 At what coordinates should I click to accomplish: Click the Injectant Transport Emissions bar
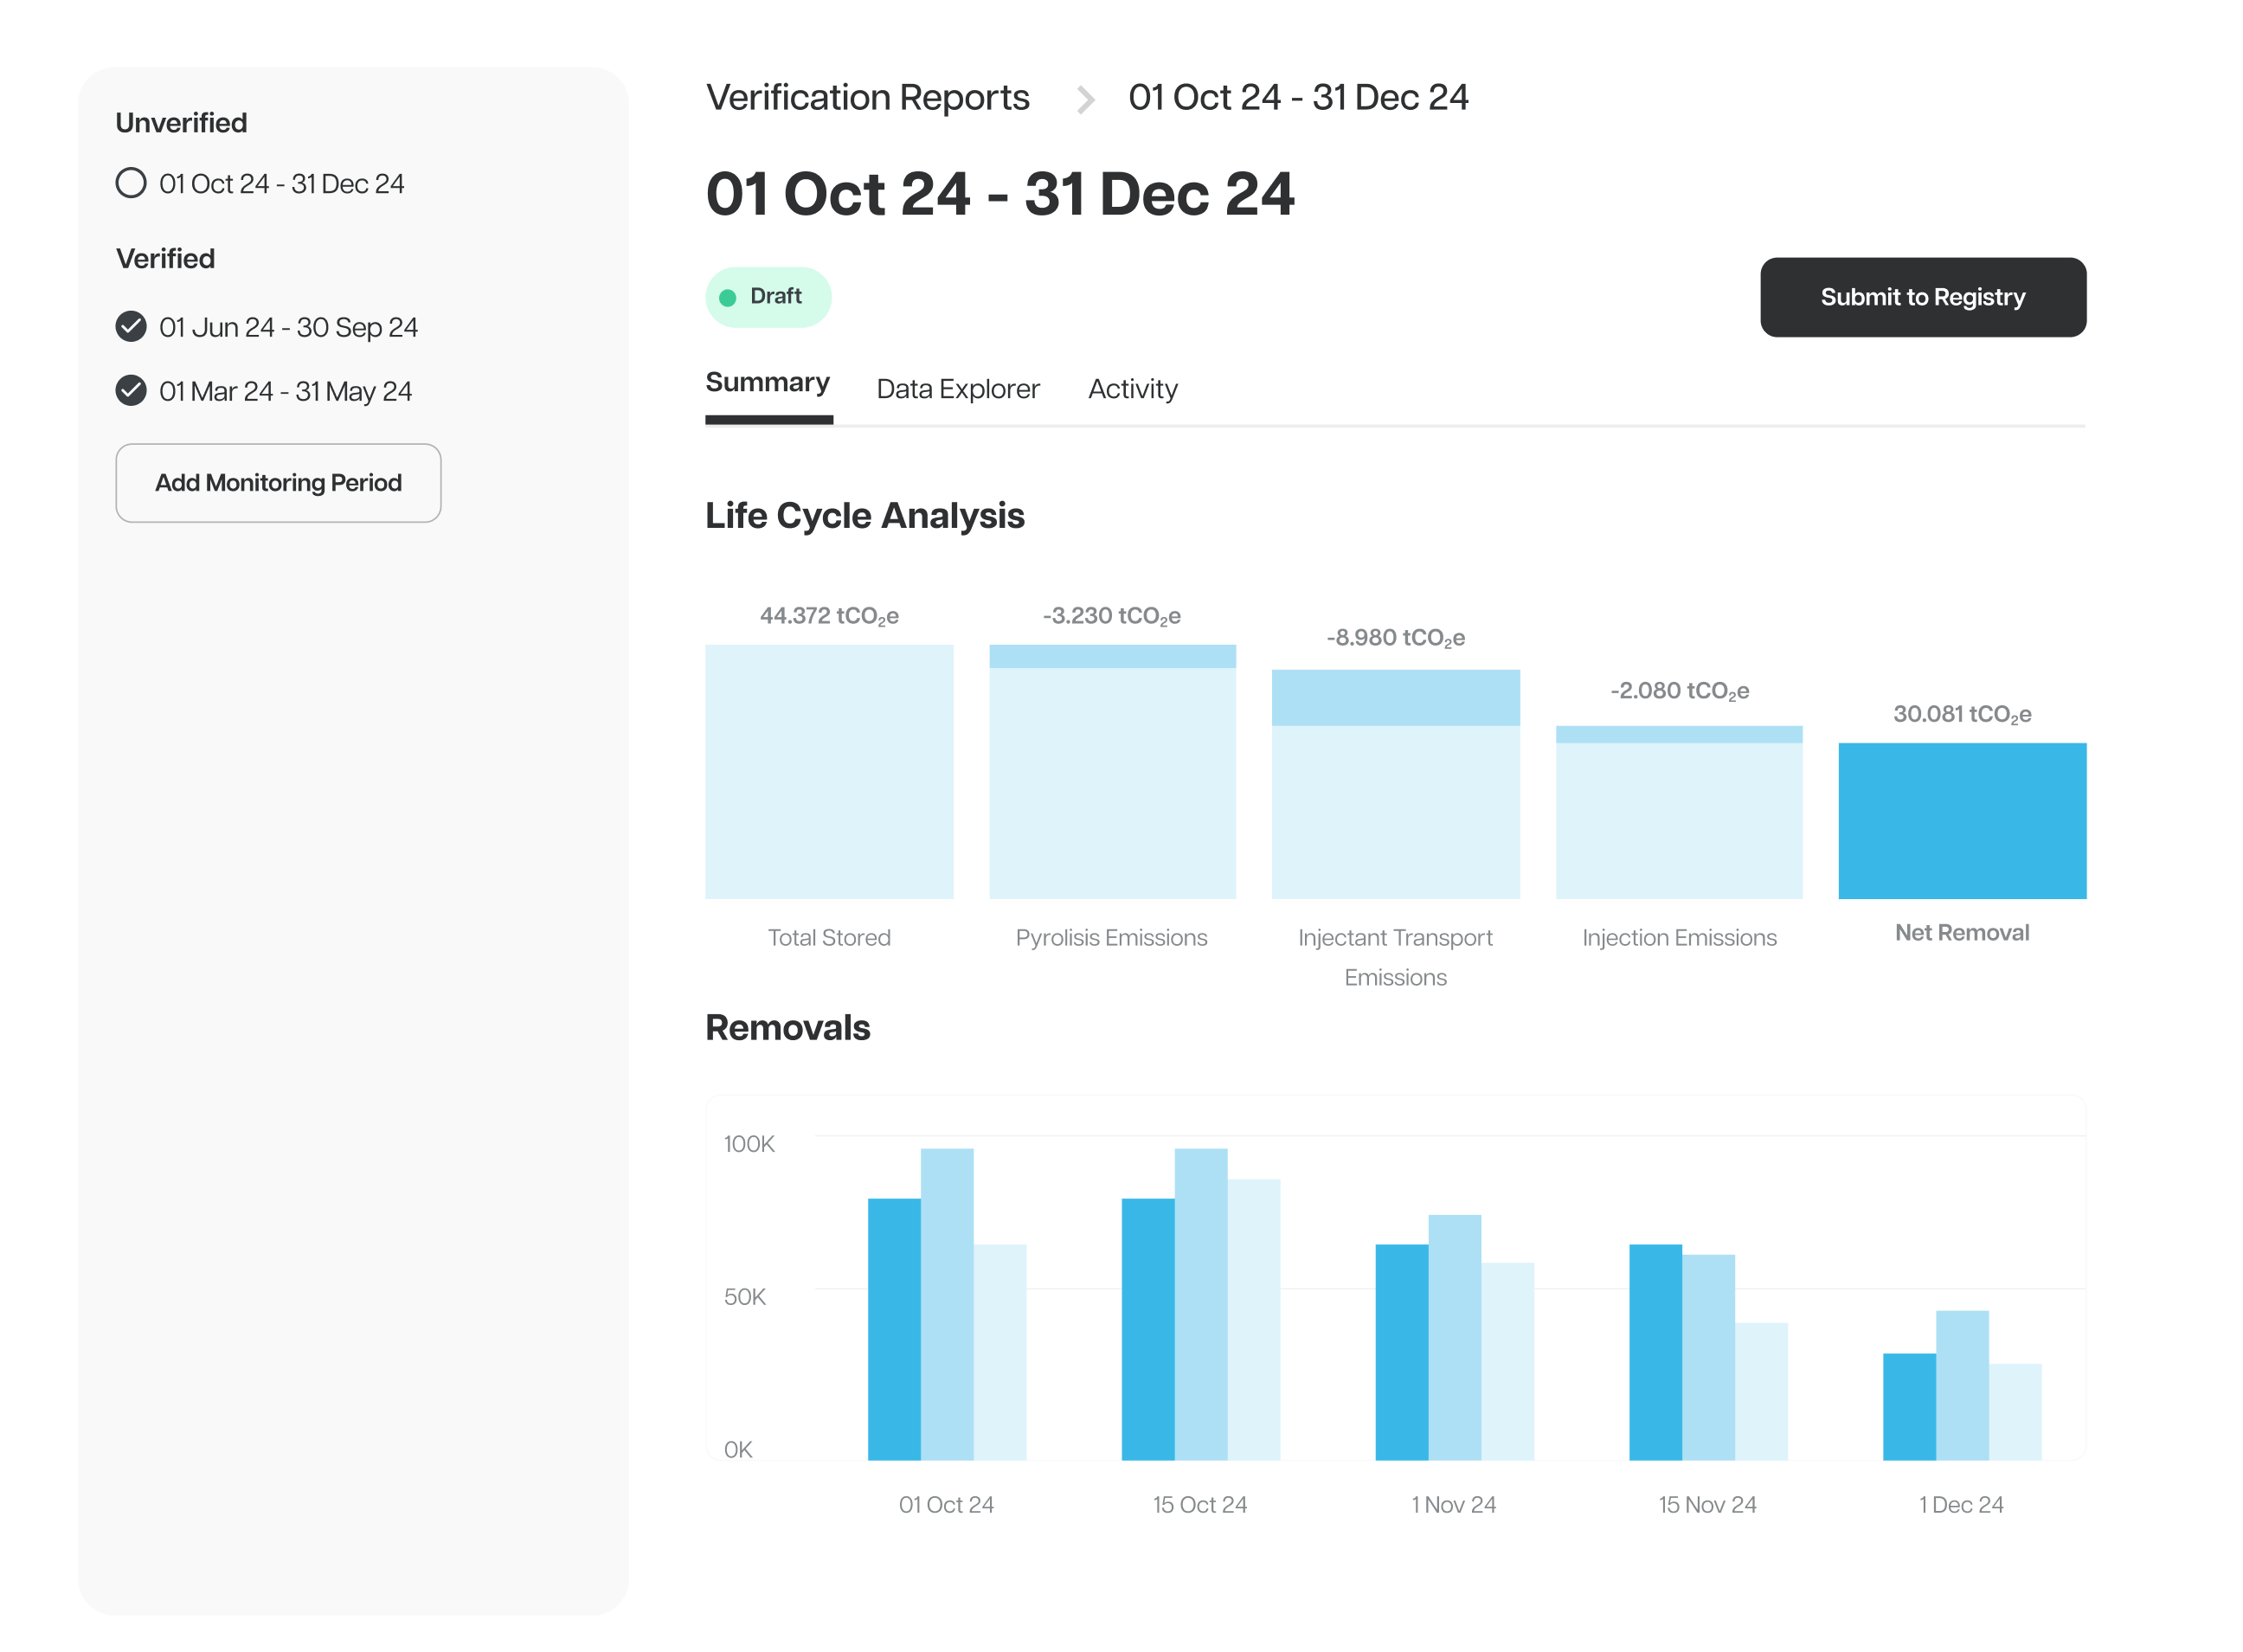(1395, 784)
